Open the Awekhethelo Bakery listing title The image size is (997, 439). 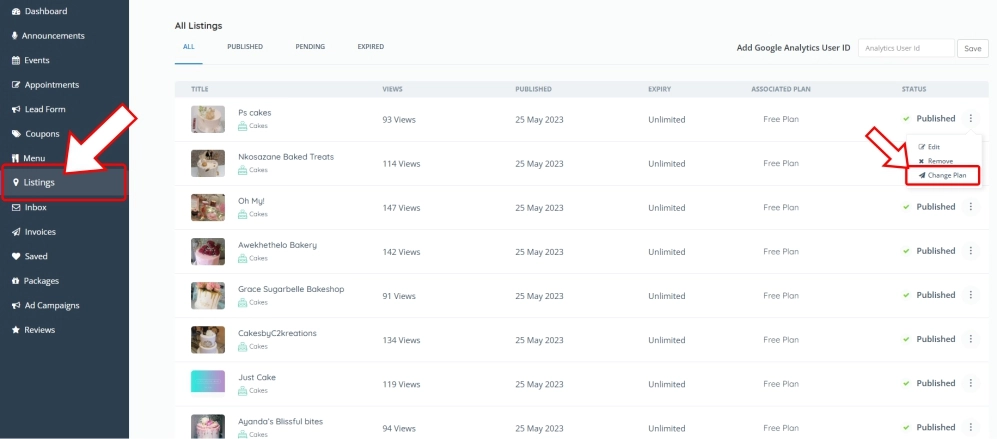pyautogui.click(x=277, y=245)
